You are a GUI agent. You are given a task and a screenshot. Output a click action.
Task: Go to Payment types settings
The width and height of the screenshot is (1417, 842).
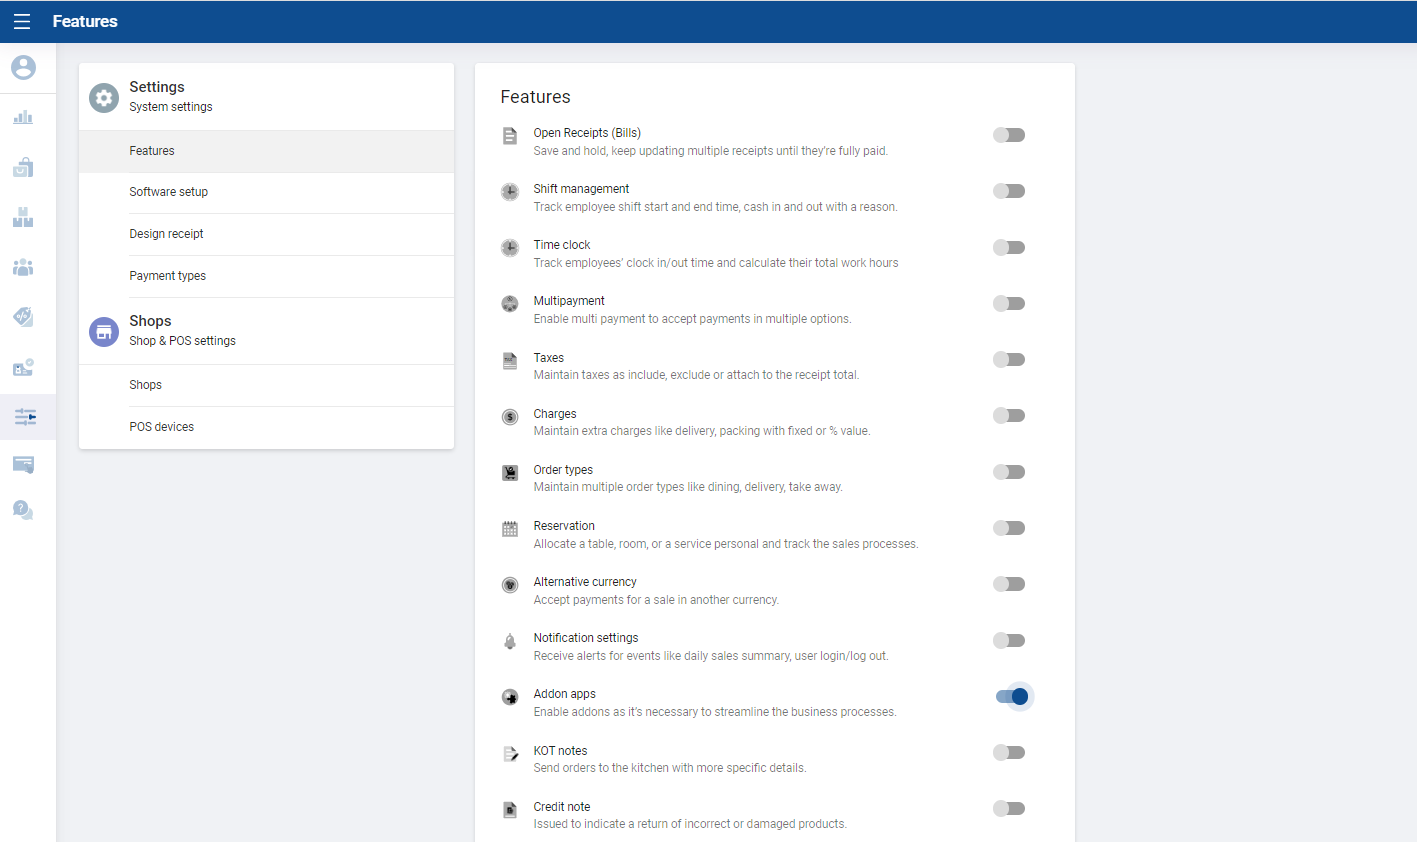click(x=167, y=276)
